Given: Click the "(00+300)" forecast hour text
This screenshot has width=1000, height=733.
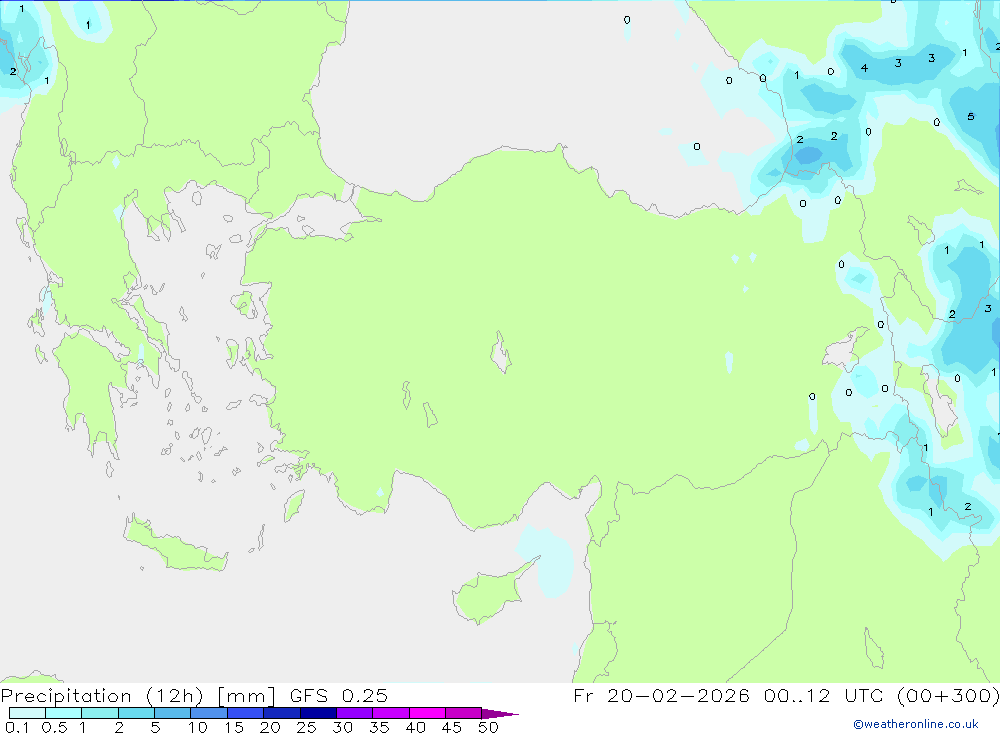Looking at the screenshot, I should coord(950,696).
